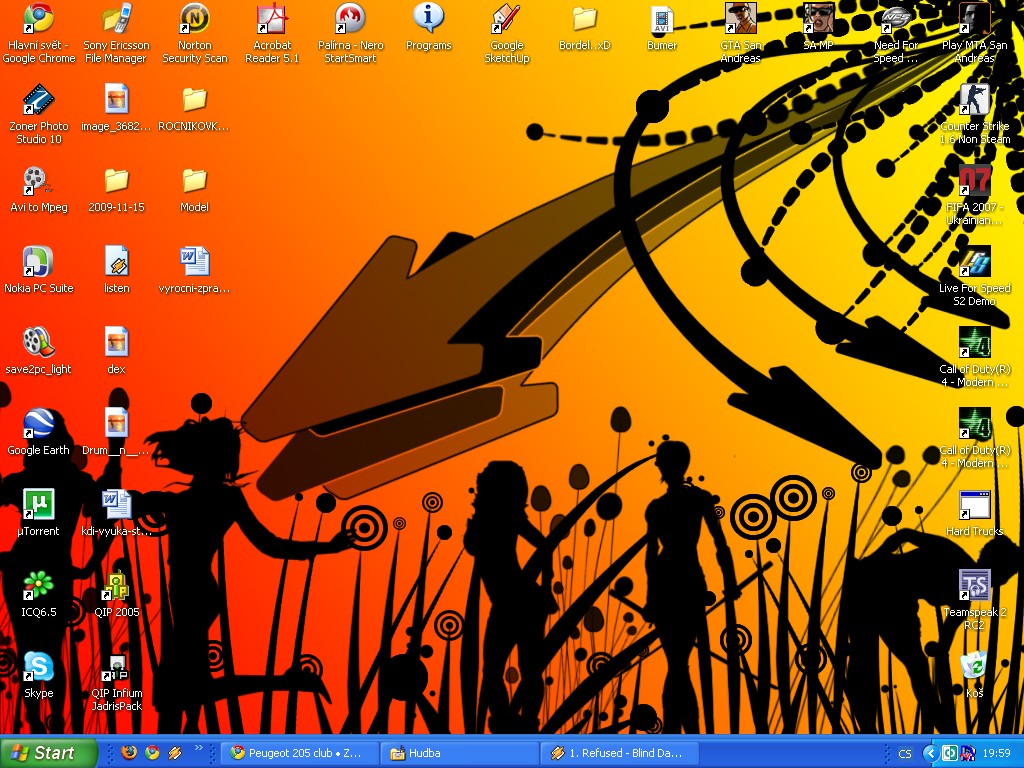Launch Nokia PC Suite from the desktop
The width and height of the screenshot is (1024, 768).
38,263
